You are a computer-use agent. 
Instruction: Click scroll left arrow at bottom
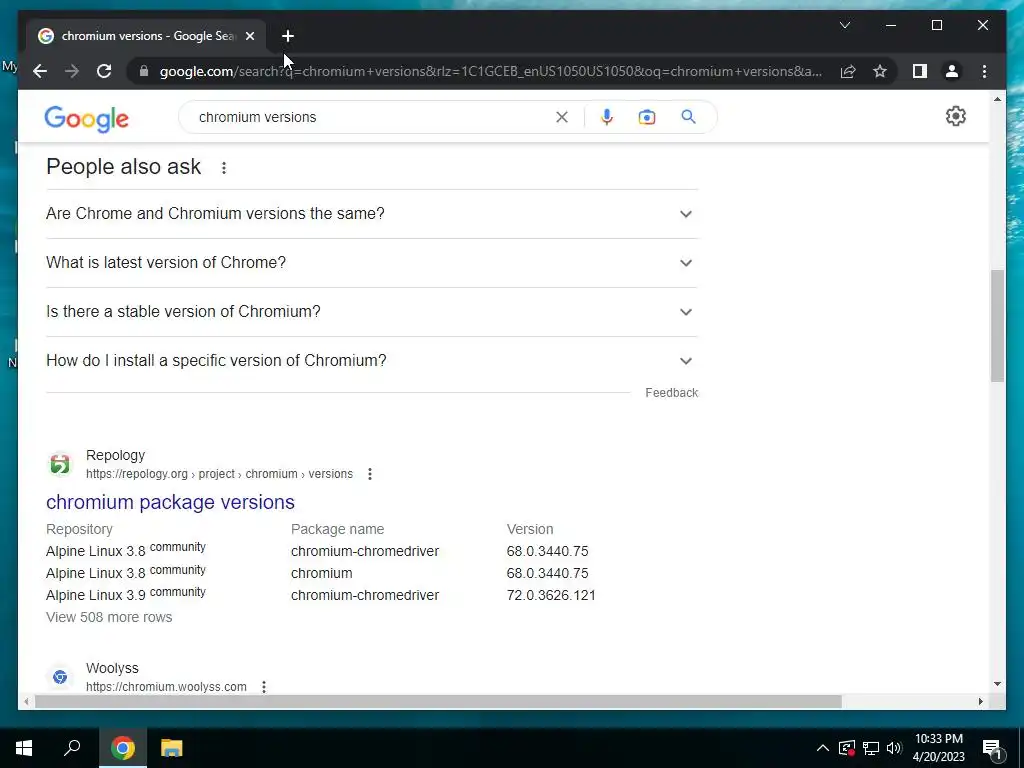tap(26, 702)
